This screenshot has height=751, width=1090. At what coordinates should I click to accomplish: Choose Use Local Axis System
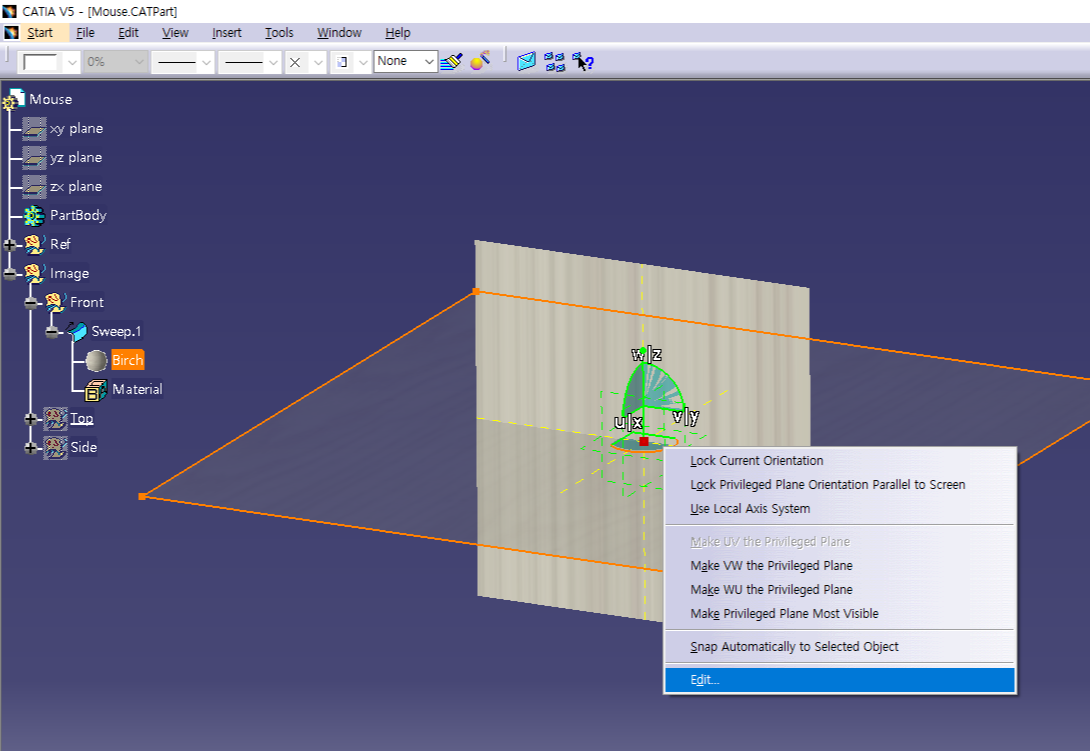(x=840, y=508)
